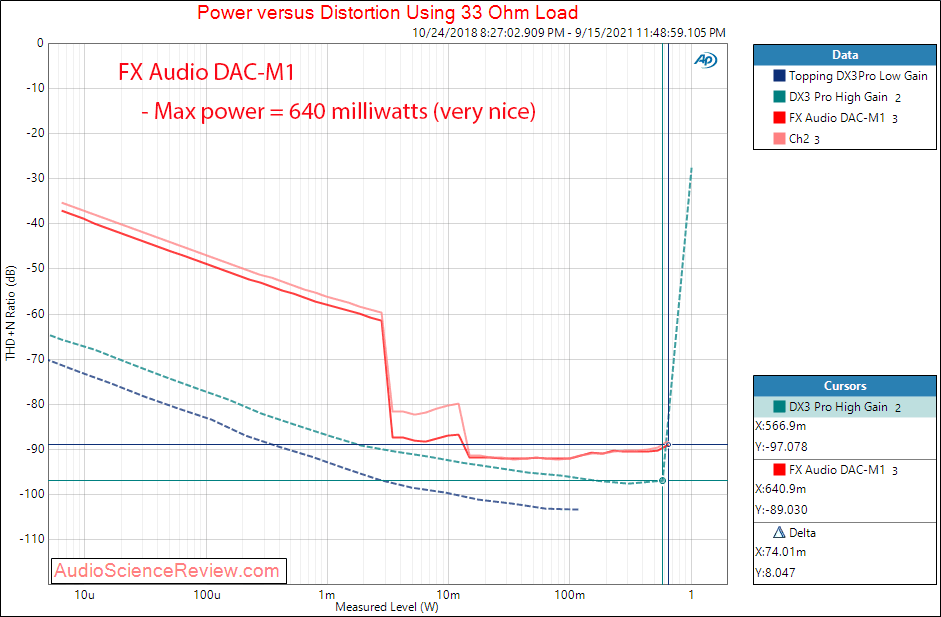The image size is (941, 617).
Task: Click the teal cursor marker on DX3 curve
Action: pyautogui.click(x=663, y=481)
